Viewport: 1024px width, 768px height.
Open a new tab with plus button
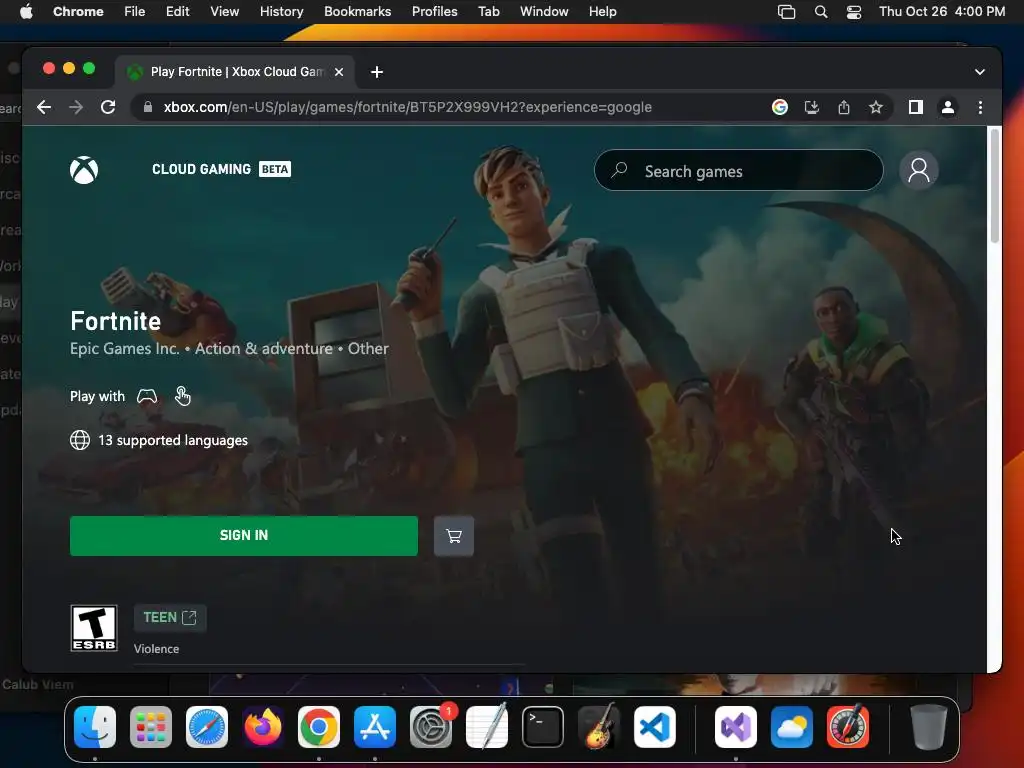click(377, 72)
